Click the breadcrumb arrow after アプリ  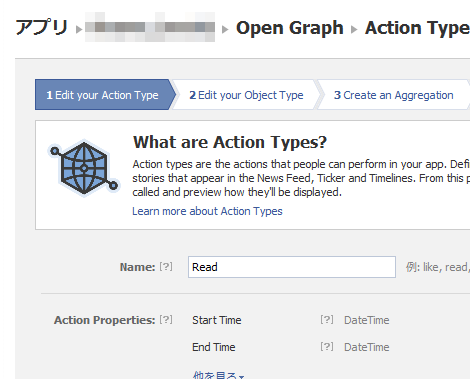coord(79,30)
